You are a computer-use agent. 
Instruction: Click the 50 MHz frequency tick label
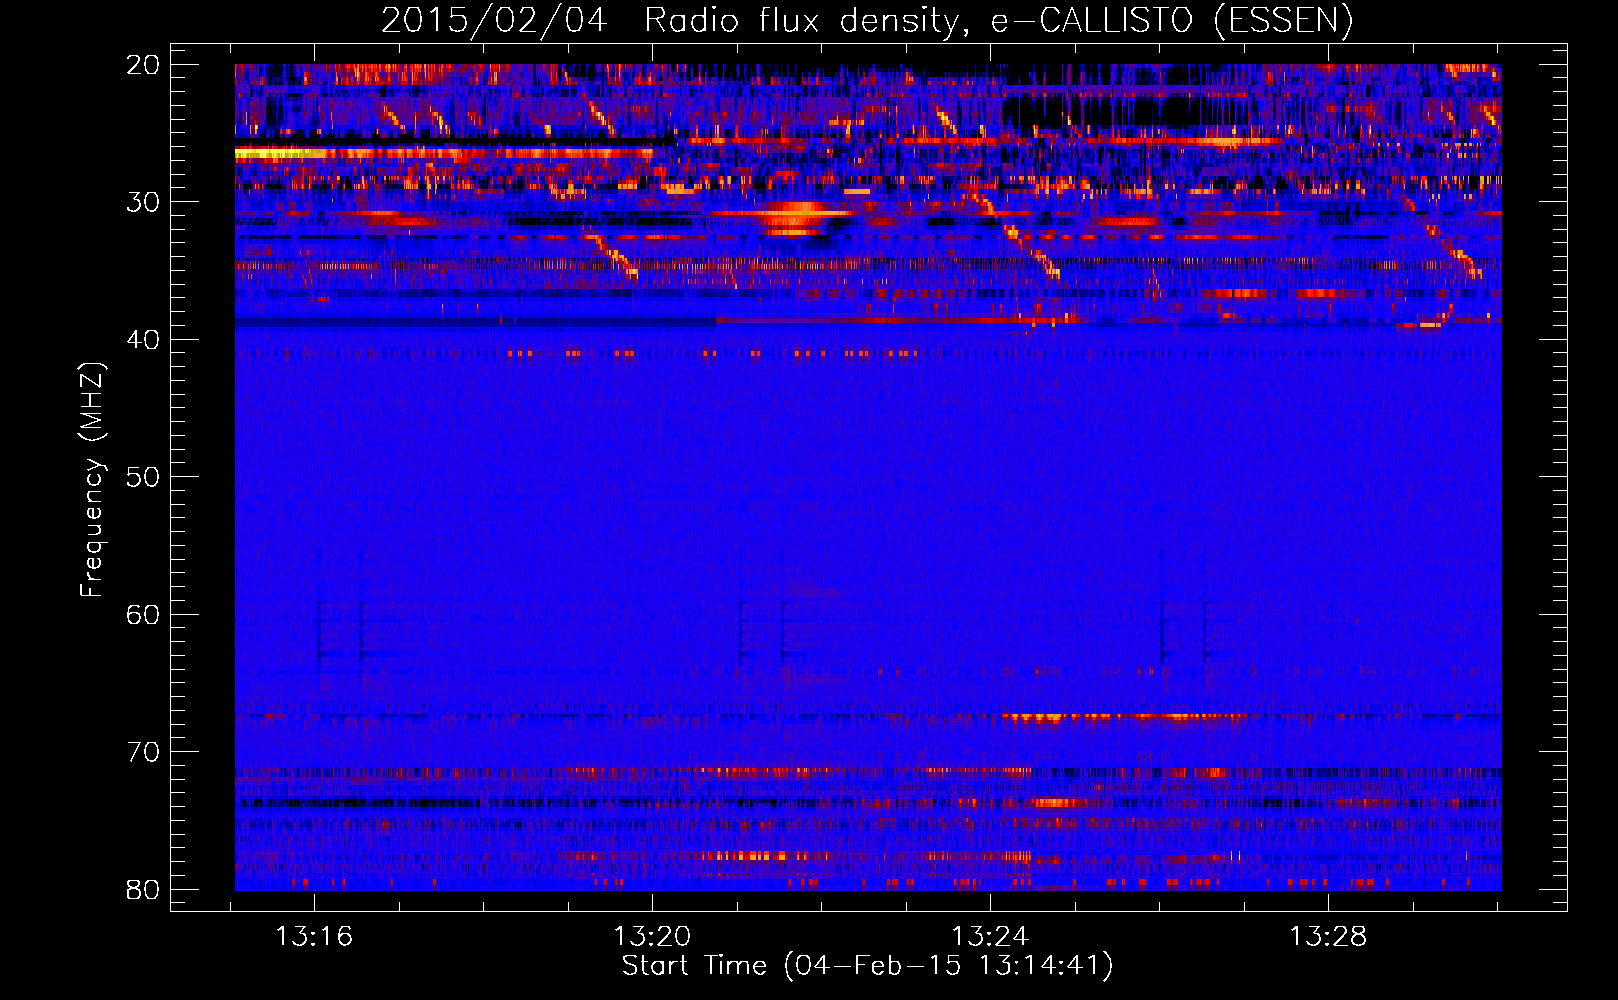click(x=143, y=477)
